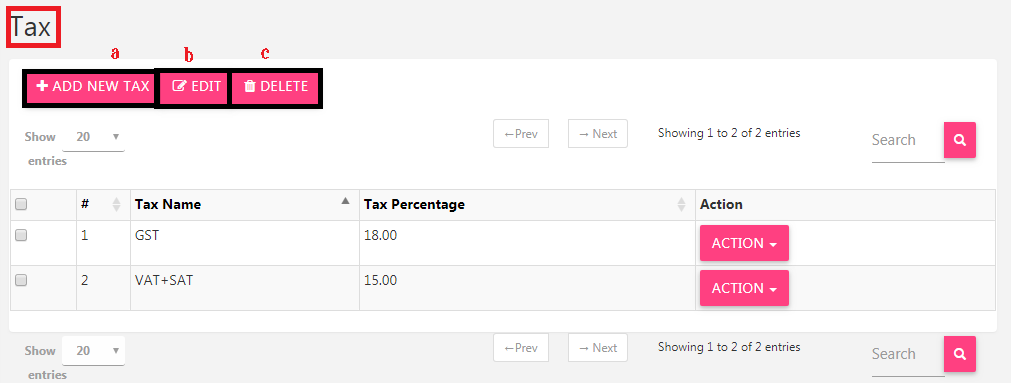Click the Delete trash button
This screenshot has height=383, width=1011.
pyautogui.click(x=275, y=86)
